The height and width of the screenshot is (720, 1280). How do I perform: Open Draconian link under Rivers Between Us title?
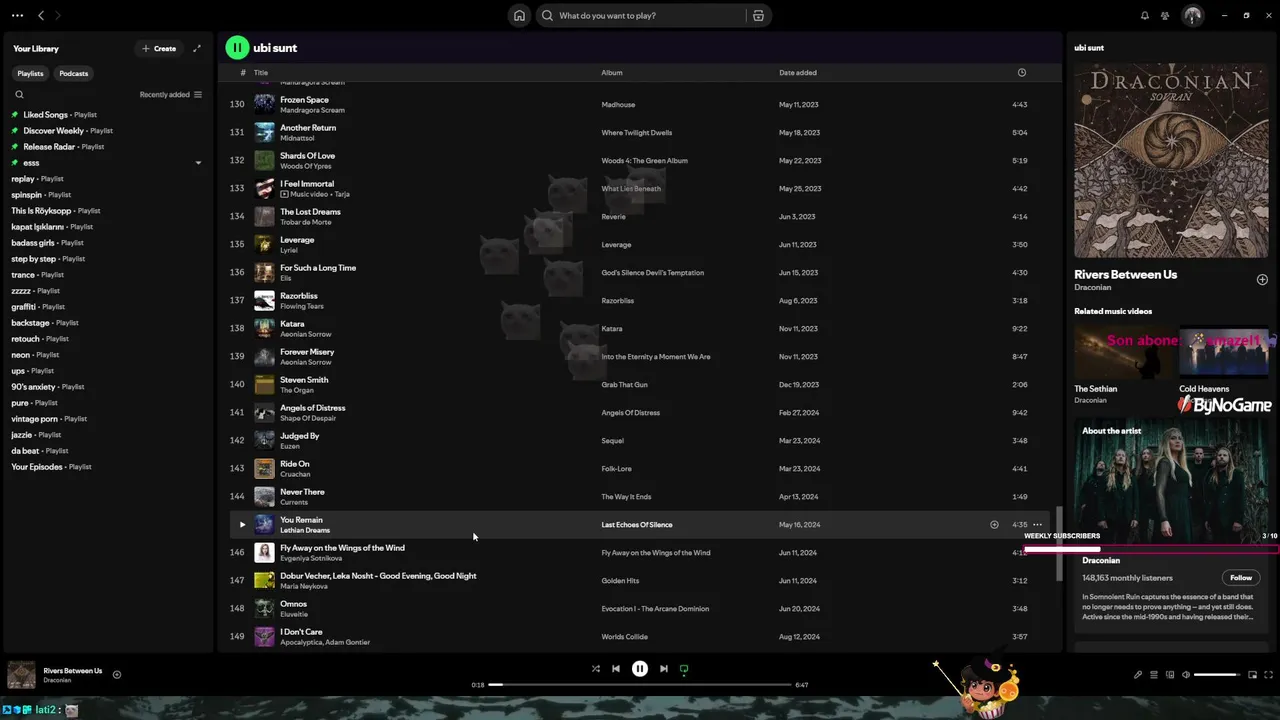(1092, 287)
